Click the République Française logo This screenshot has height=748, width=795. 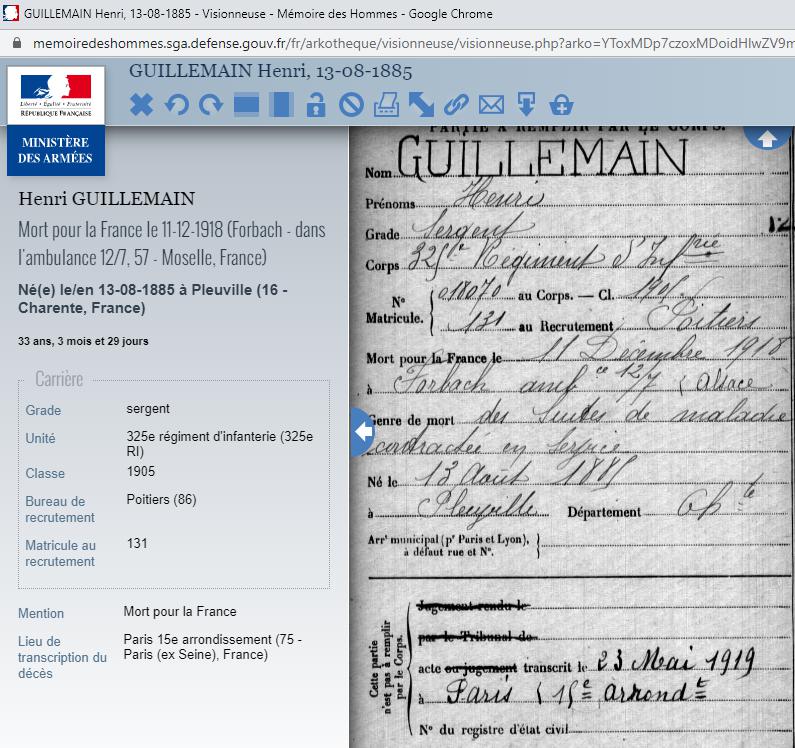click(56, 96)
